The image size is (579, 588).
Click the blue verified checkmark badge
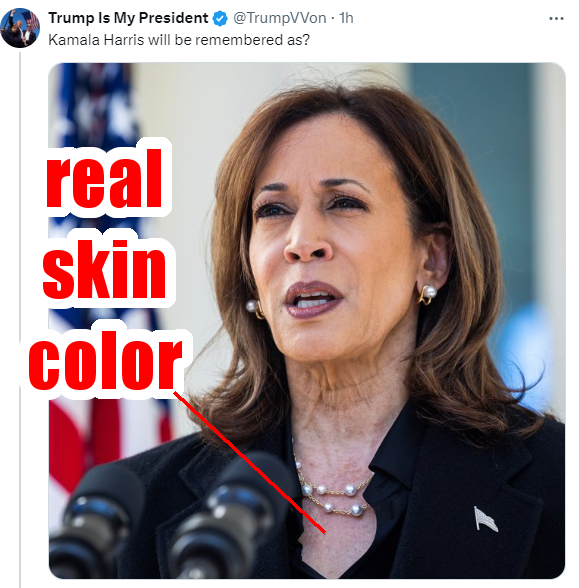pos(220,18)
